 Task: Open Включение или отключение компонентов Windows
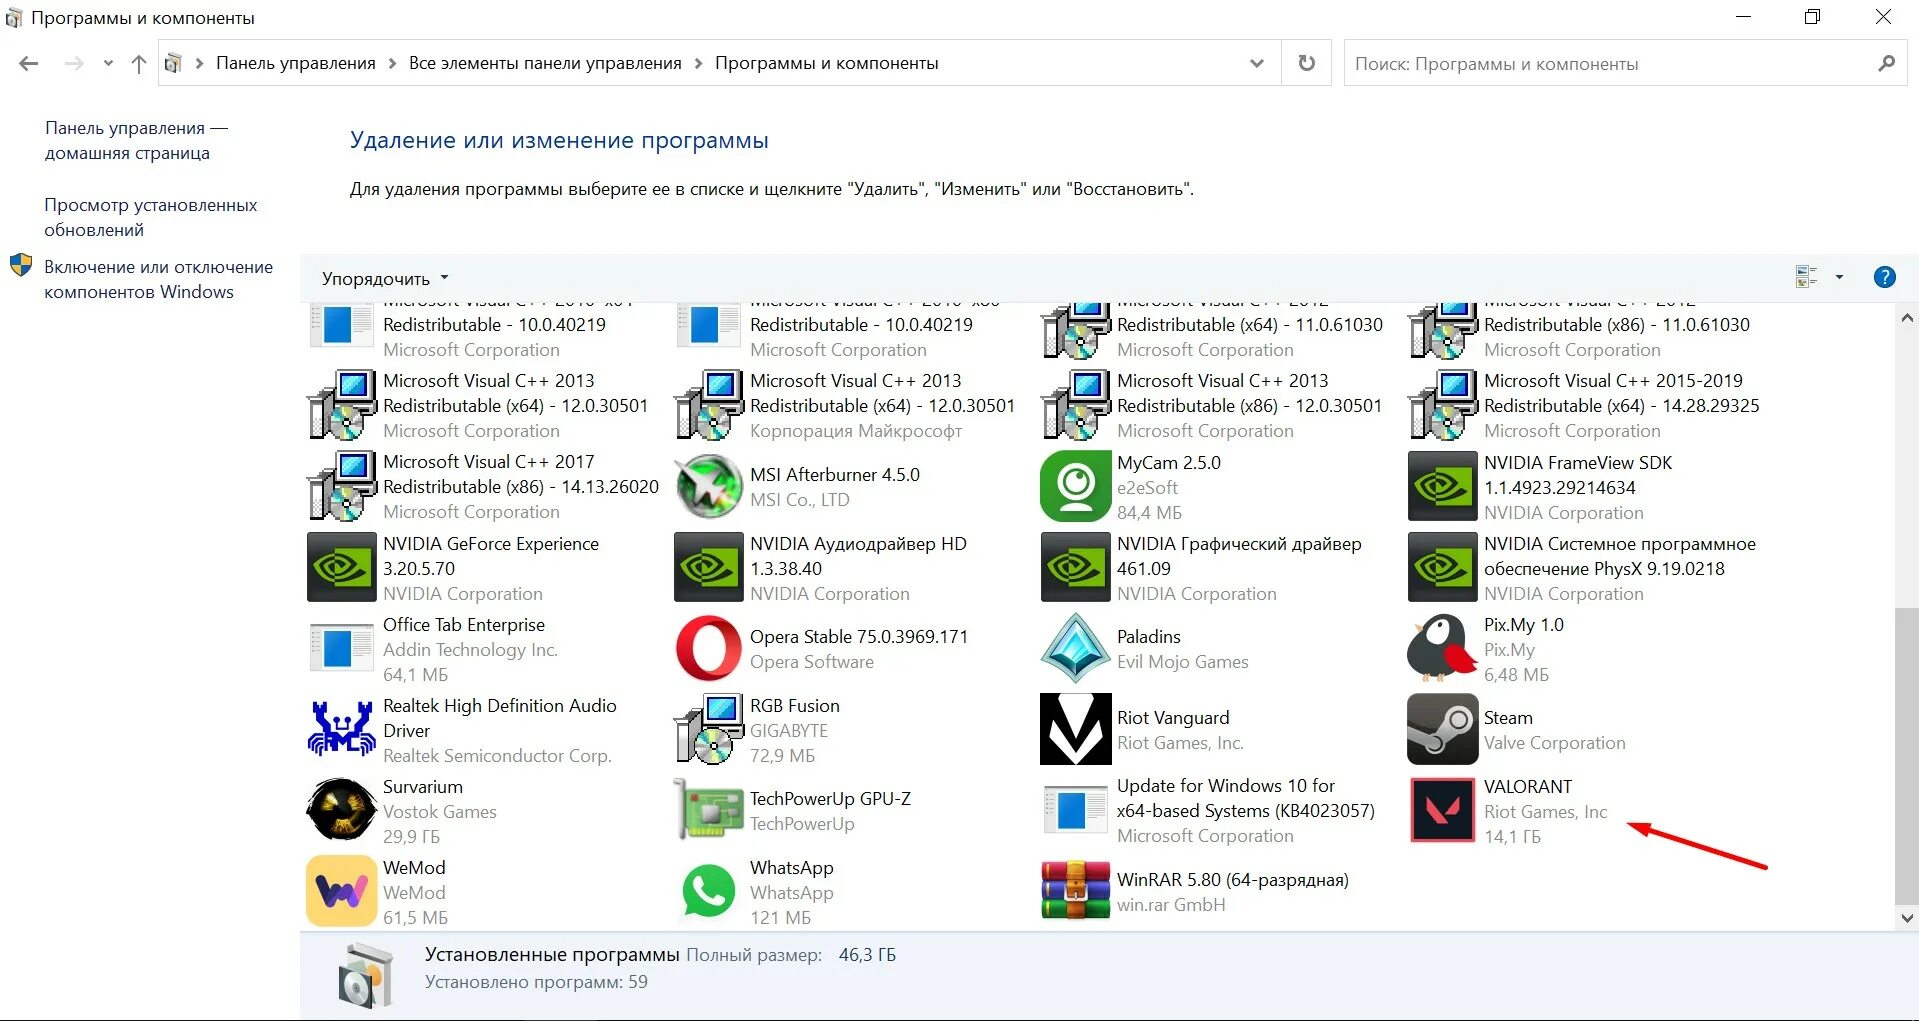(x=158, y=279)
